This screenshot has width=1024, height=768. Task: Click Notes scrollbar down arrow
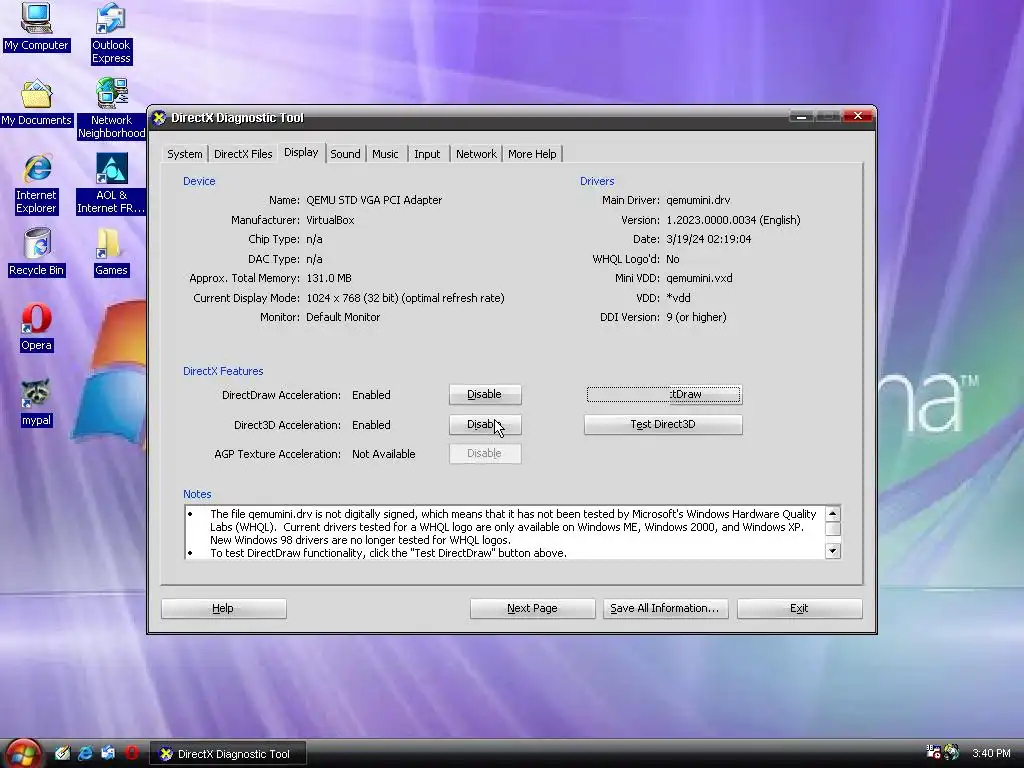(833, 551)
